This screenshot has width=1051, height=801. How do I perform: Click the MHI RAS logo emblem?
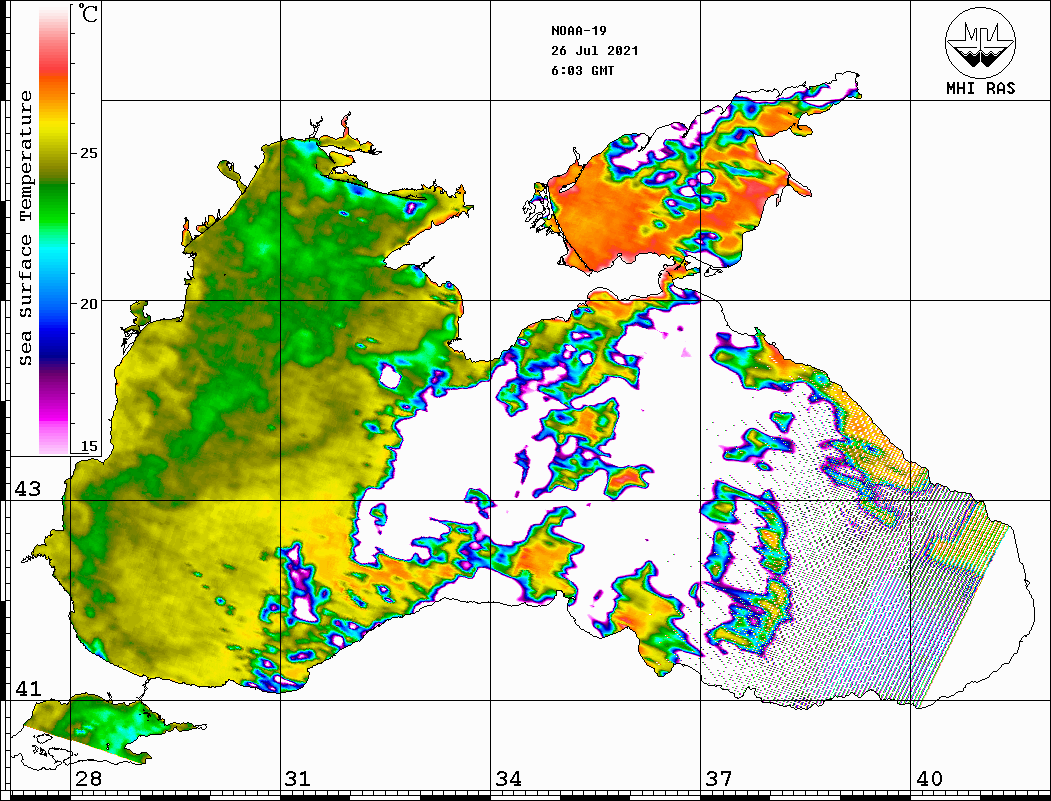[980, 42]
